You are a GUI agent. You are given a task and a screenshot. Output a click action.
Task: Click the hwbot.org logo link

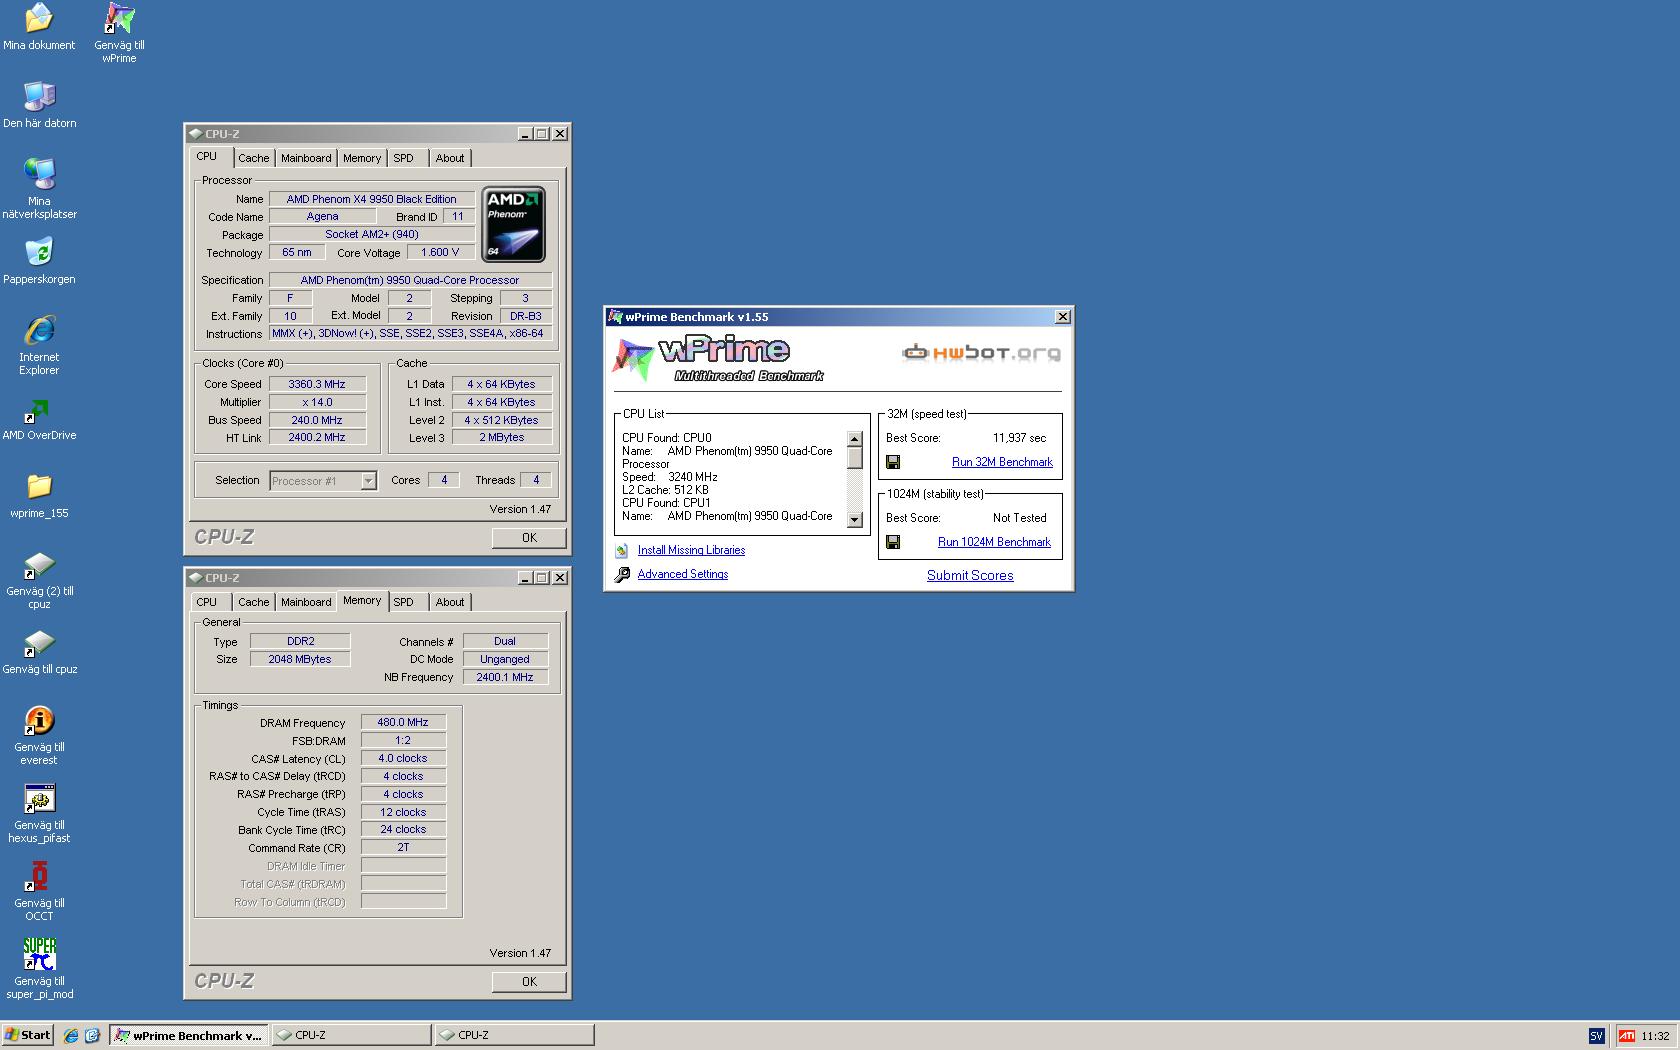tap(981, 352)
